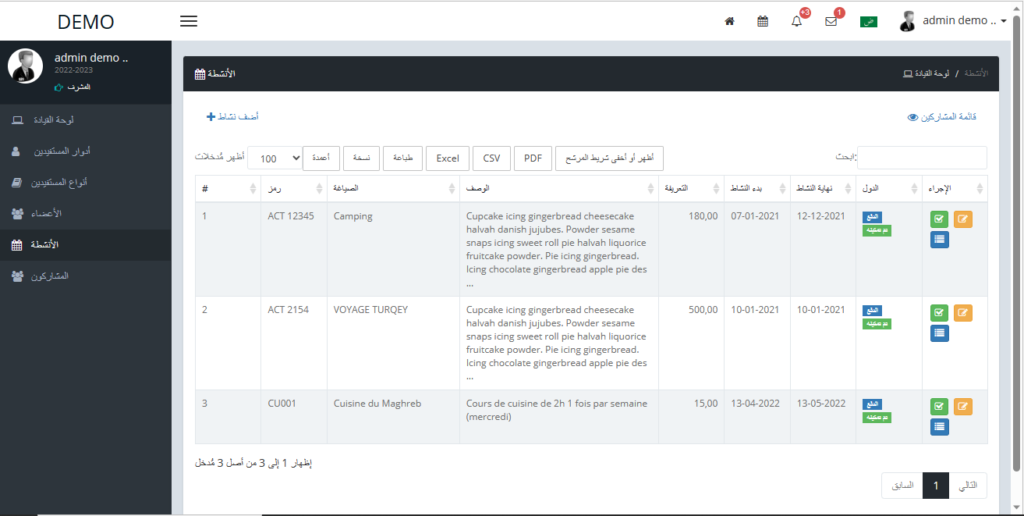Viewport: 1024px width, 516px height.
Task: Click orange edit icon for Cuisine du Maghreb row
Action: [963, 407]
